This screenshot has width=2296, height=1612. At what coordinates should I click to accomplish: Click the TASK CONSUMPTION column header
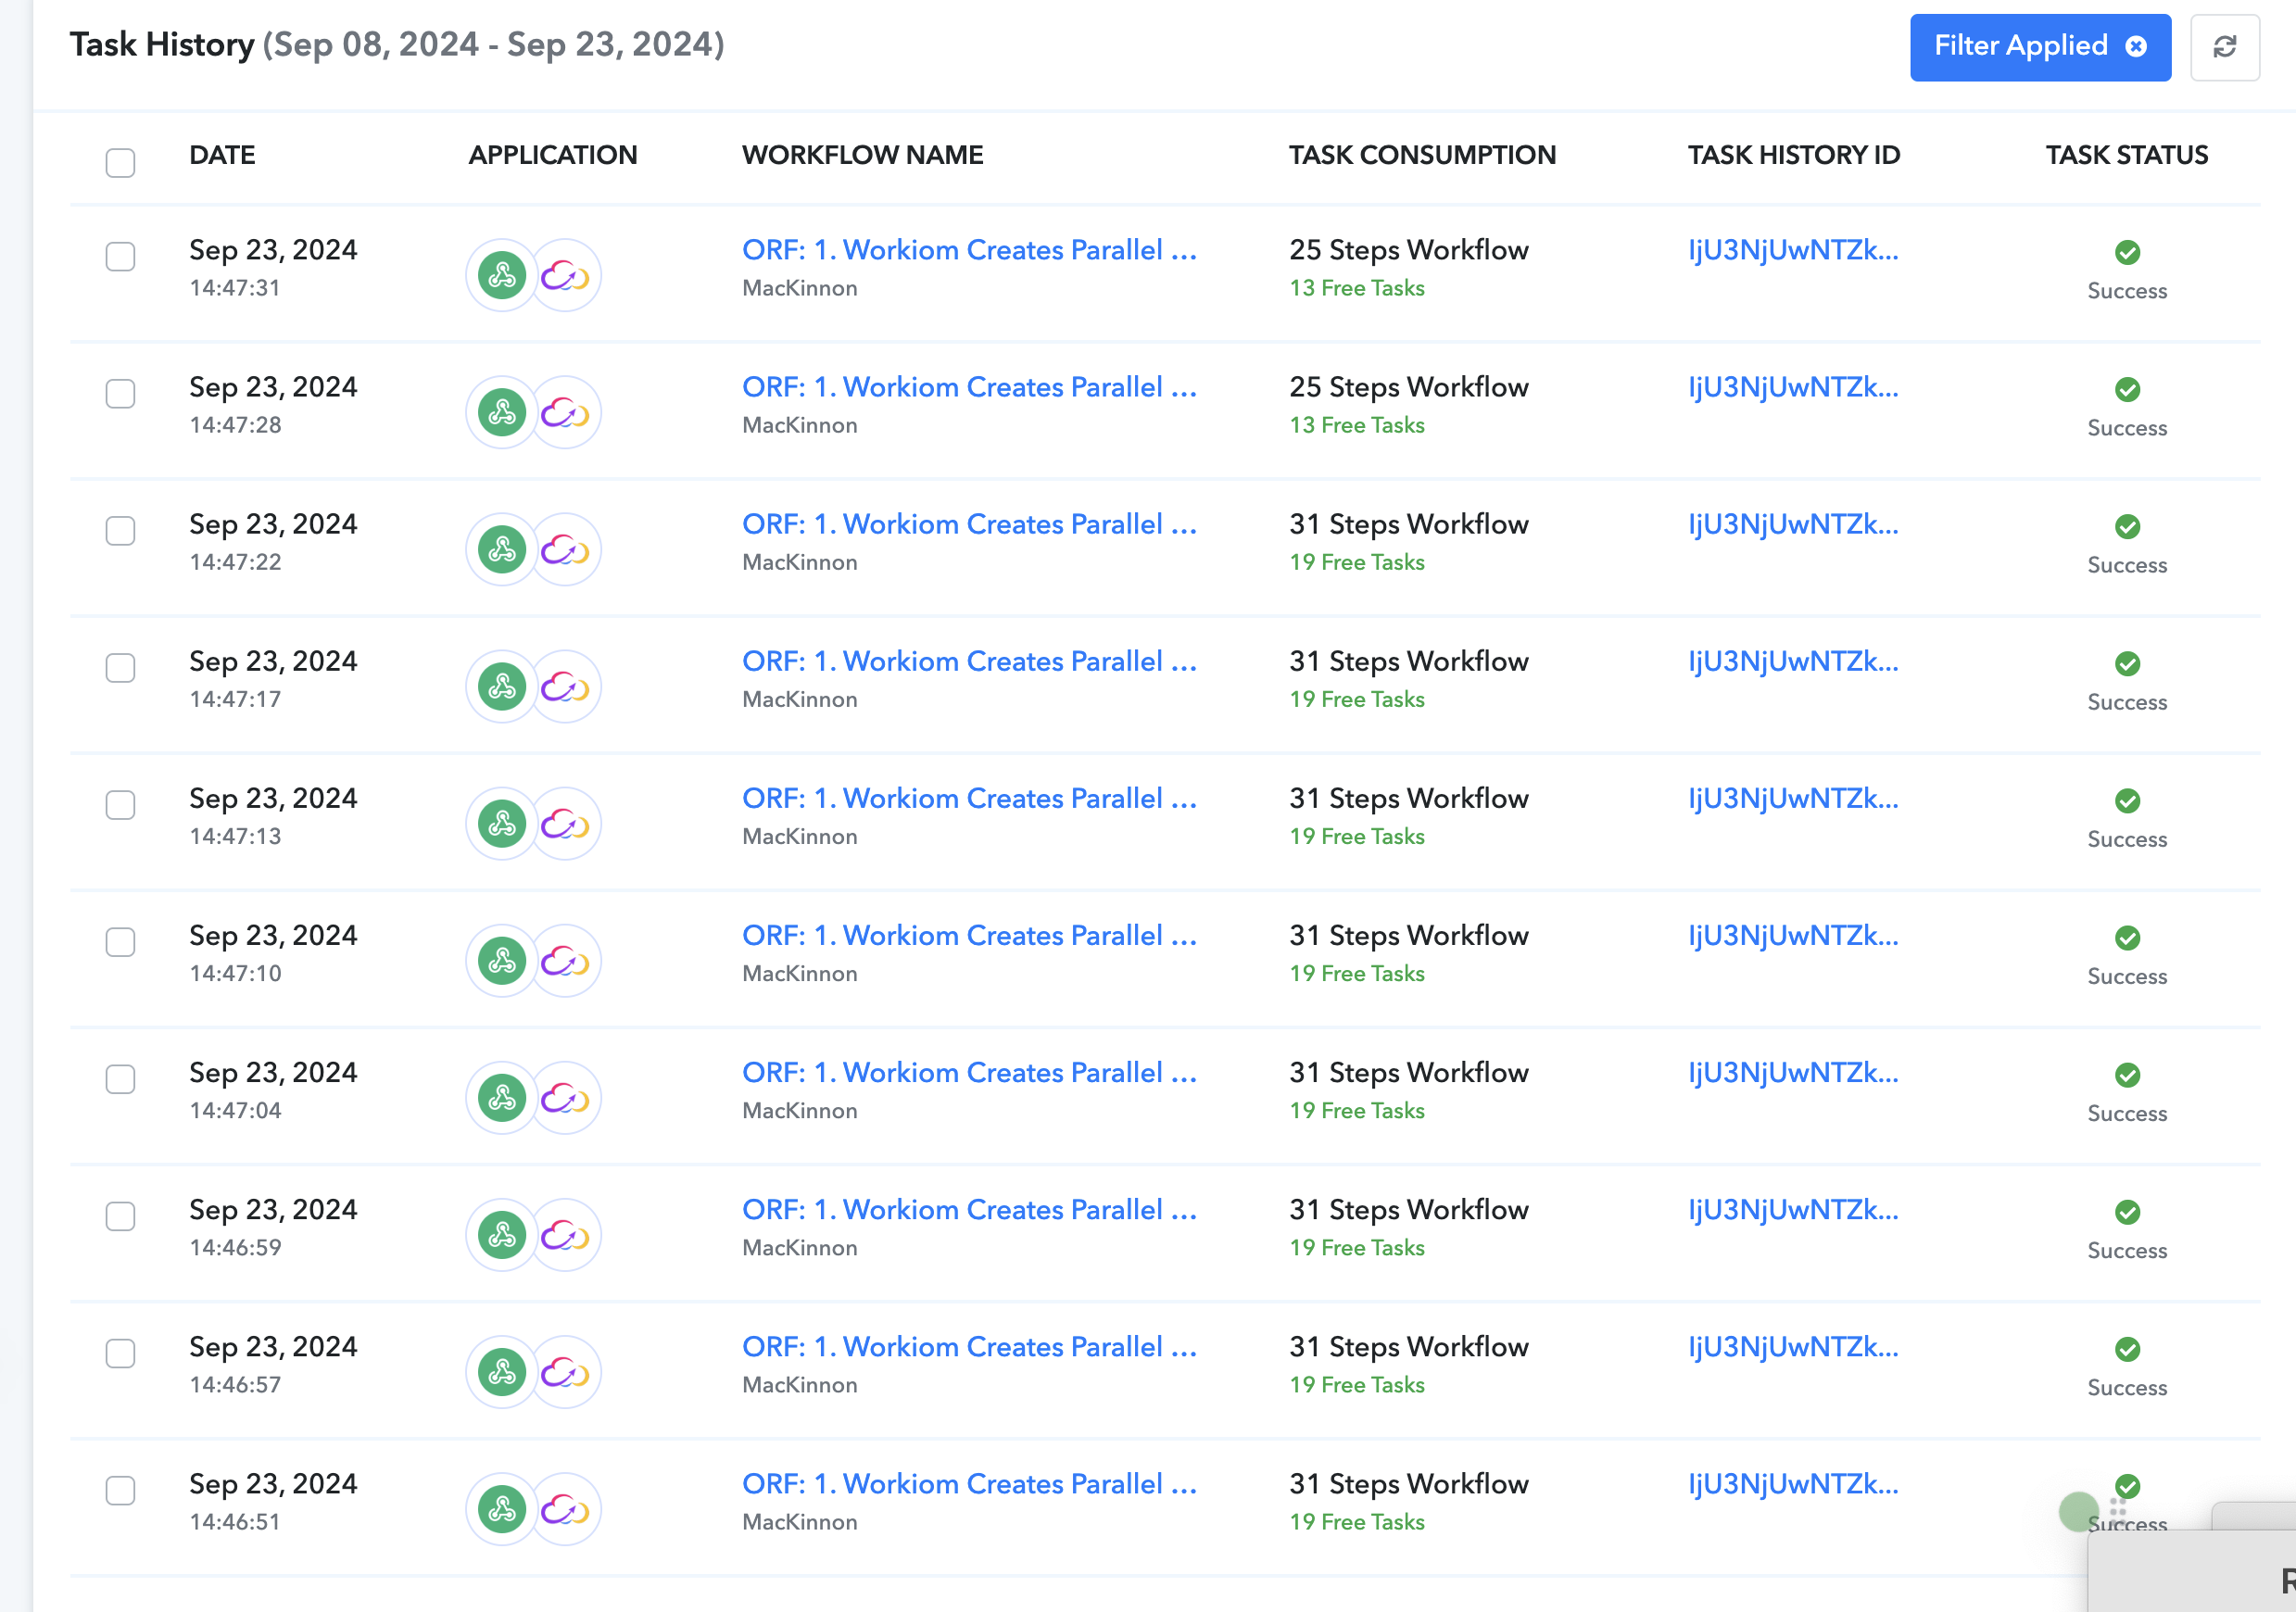click(x=1422, y=155)
